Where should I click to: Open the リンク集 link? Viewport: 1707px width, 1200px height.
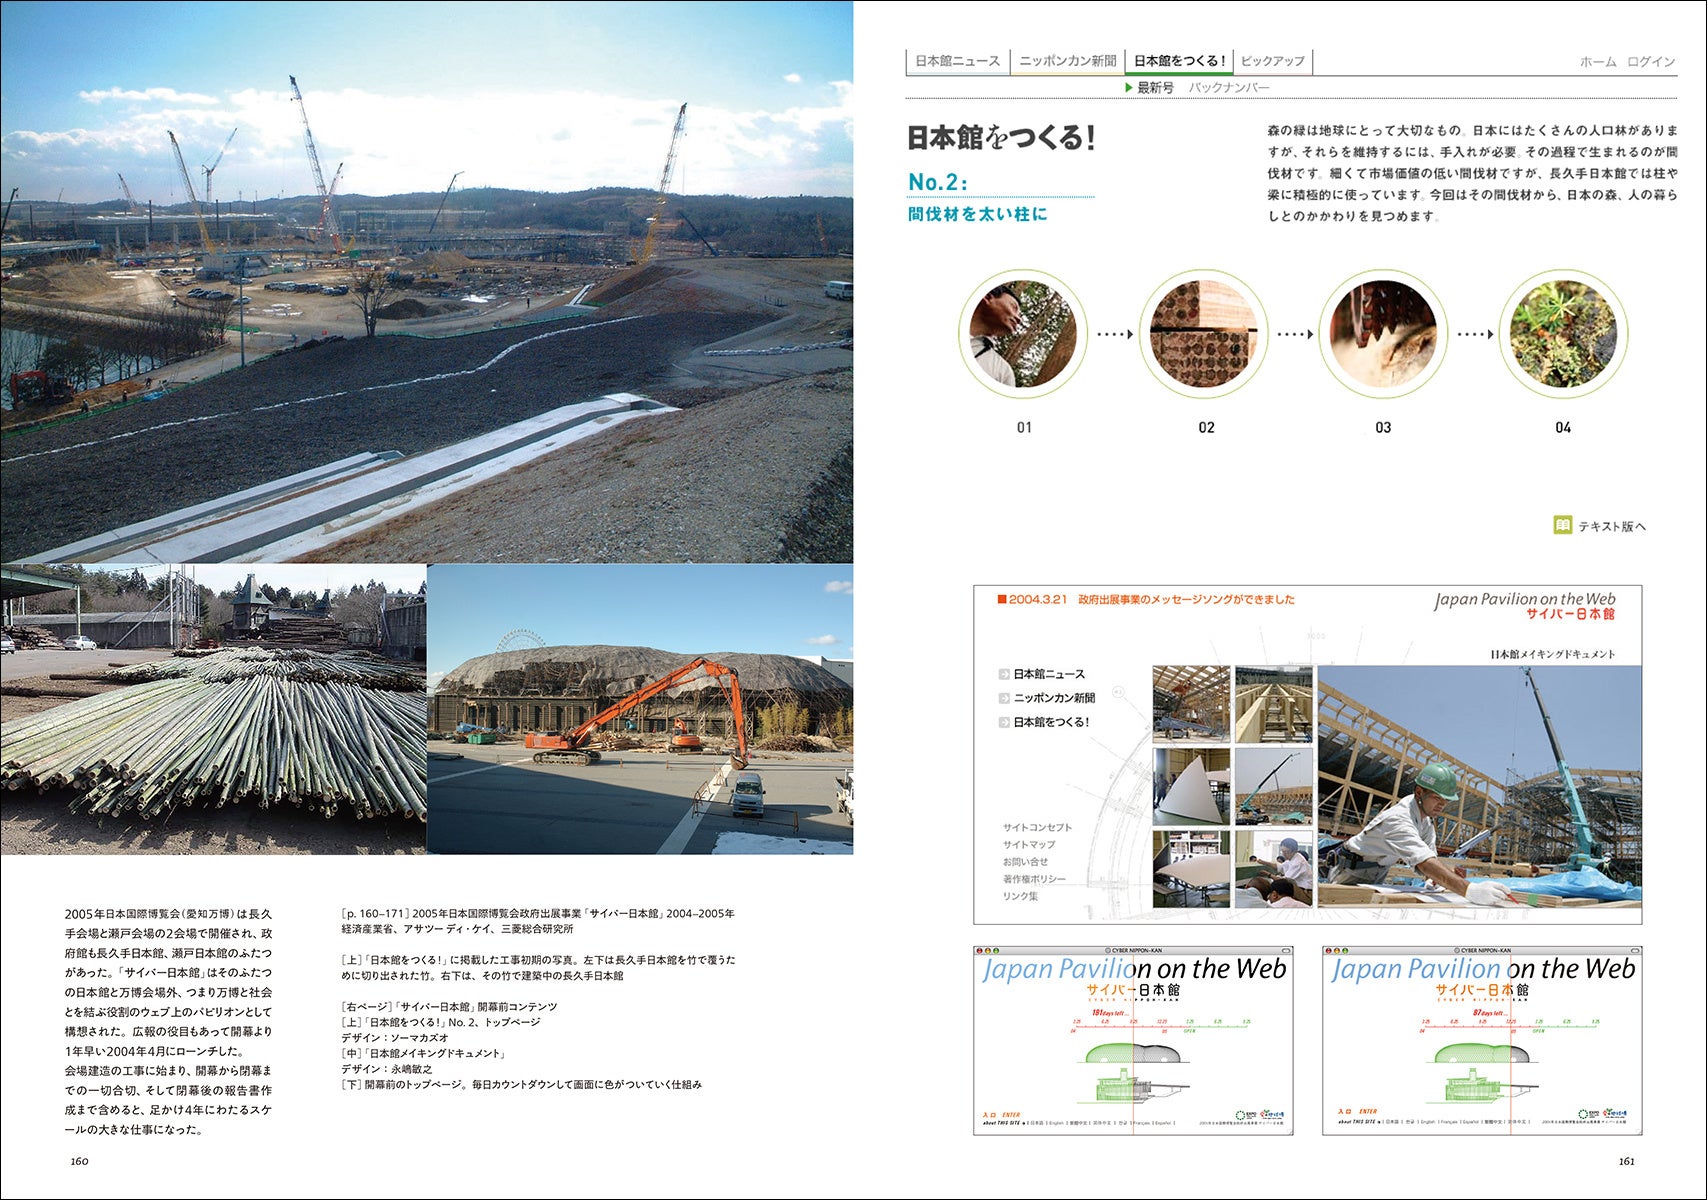click(1020, 896)
